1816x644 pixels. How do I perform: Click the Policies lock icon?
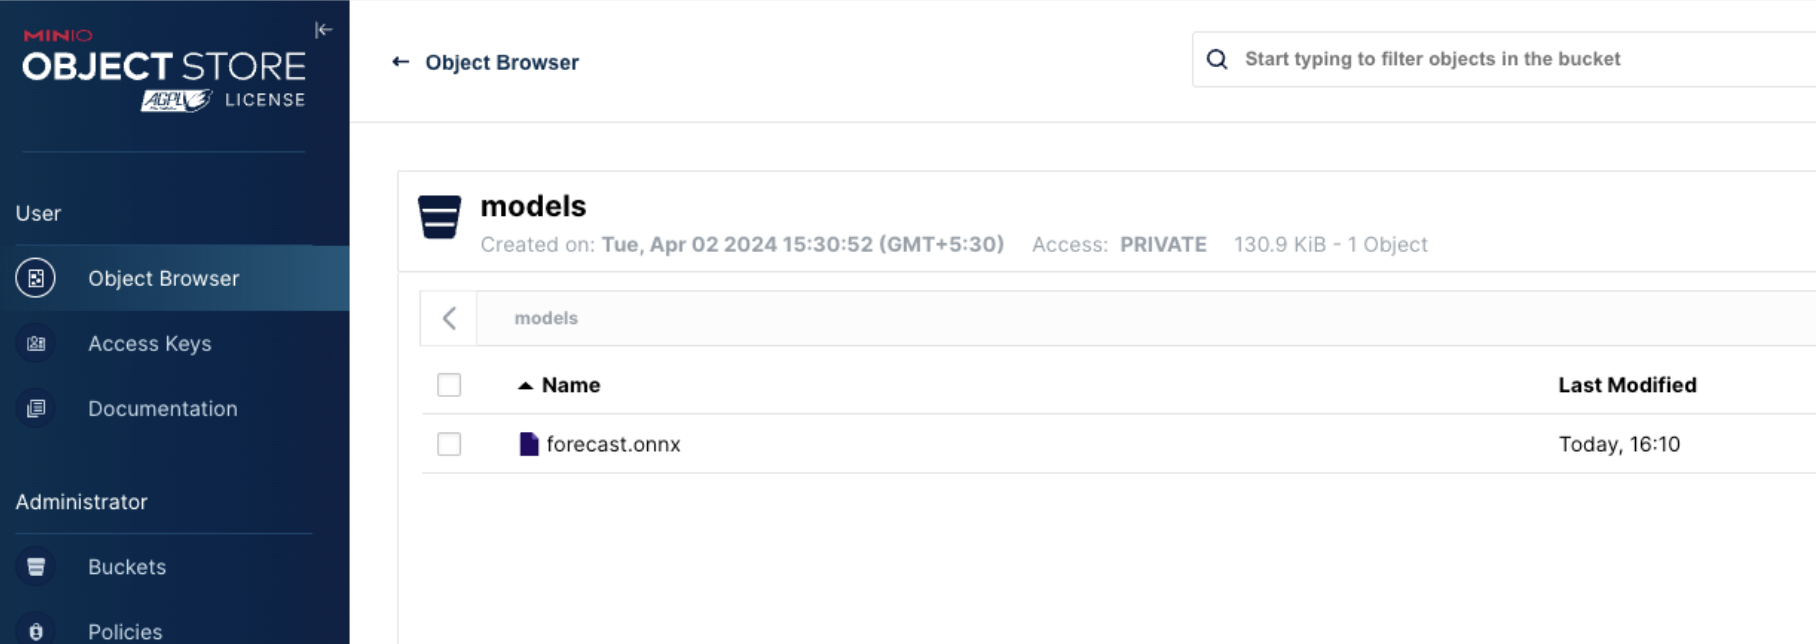36,631
